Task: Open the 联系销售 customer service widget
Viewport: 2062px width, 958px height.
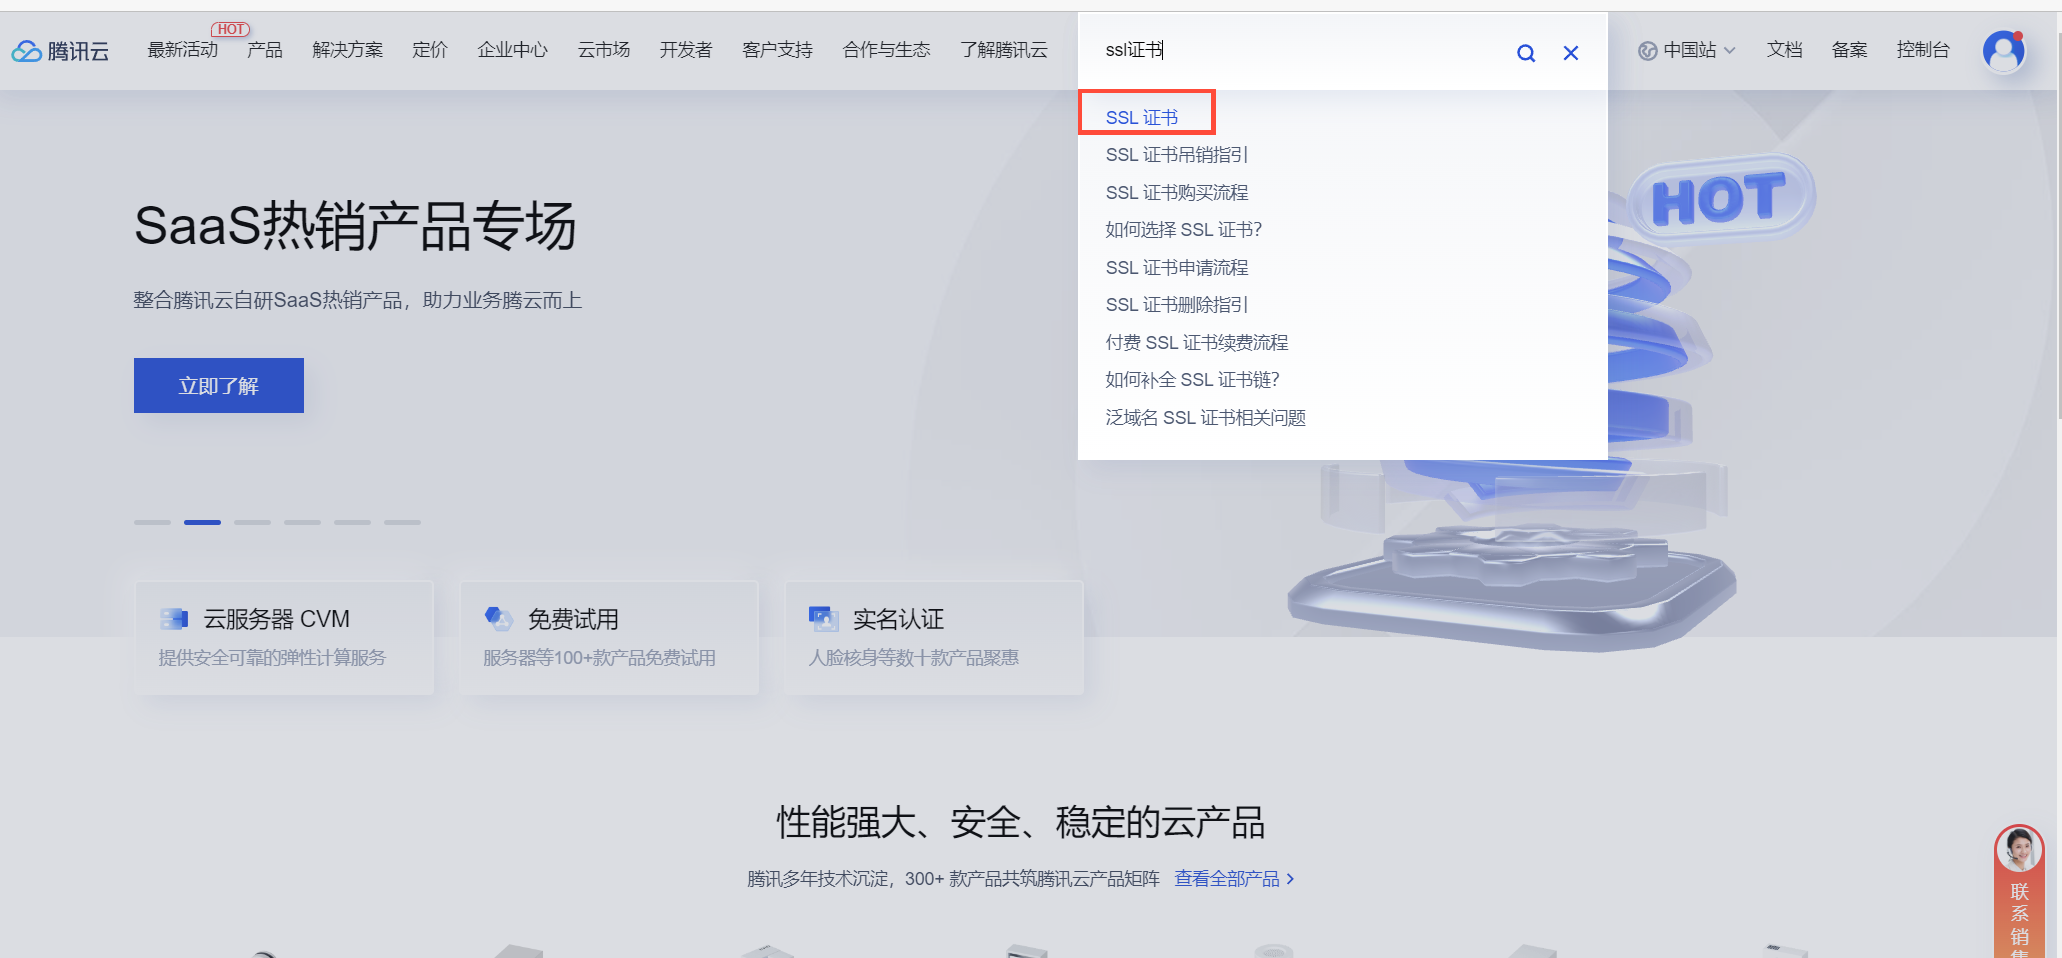Action: [2019, 890]
